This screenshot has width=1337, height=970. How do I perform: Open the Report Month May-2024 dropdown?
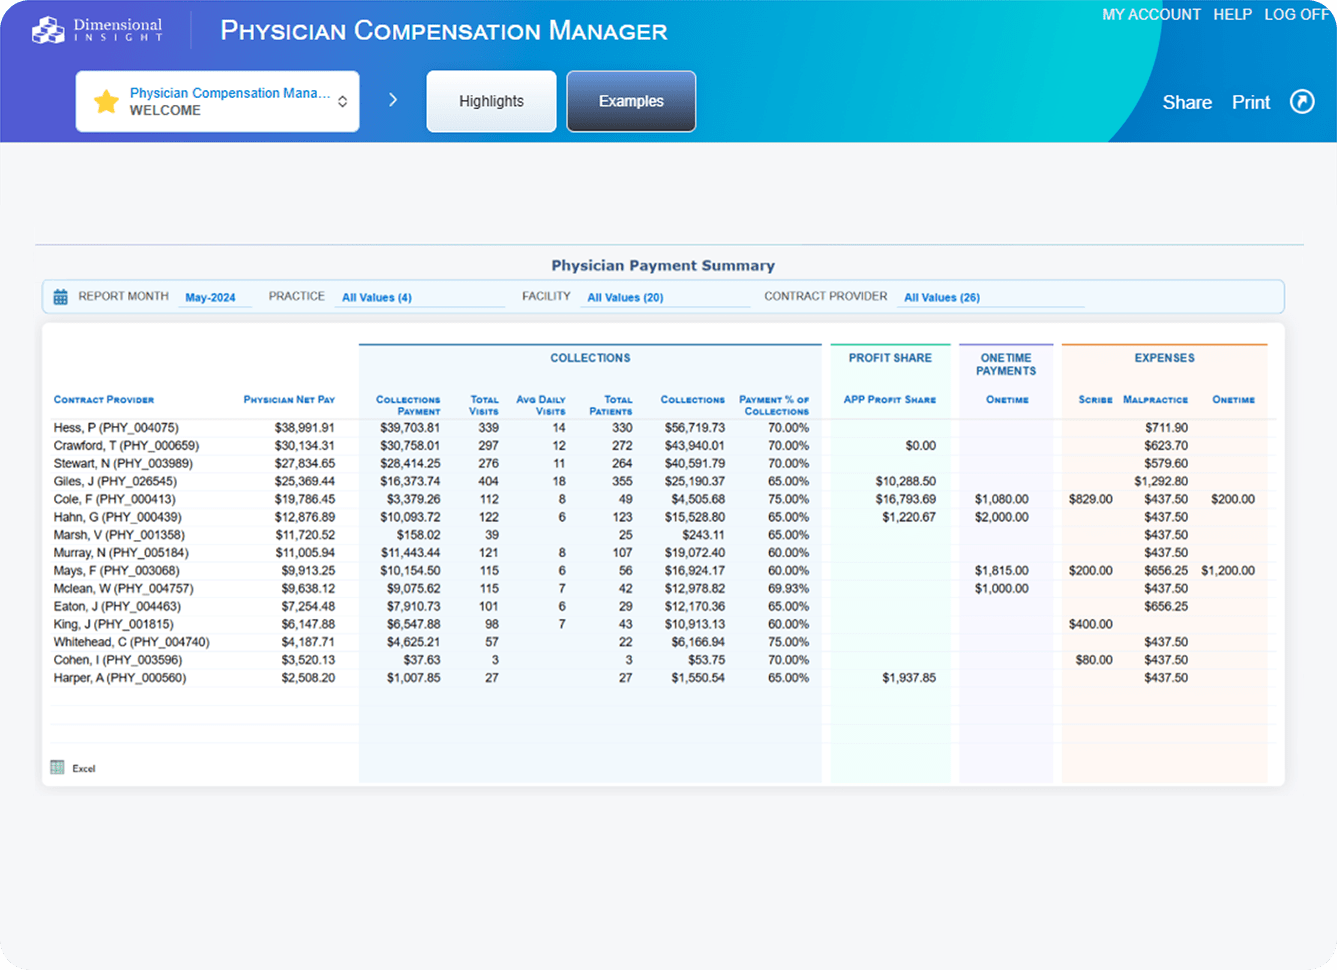[211, 297]
